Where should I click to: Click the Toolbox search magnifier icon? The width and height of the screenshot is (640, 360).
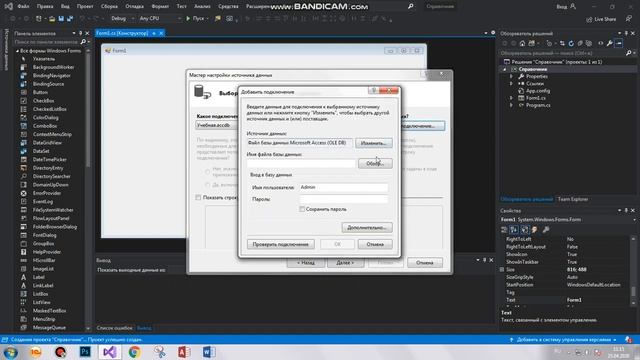(x=83, y=42)
